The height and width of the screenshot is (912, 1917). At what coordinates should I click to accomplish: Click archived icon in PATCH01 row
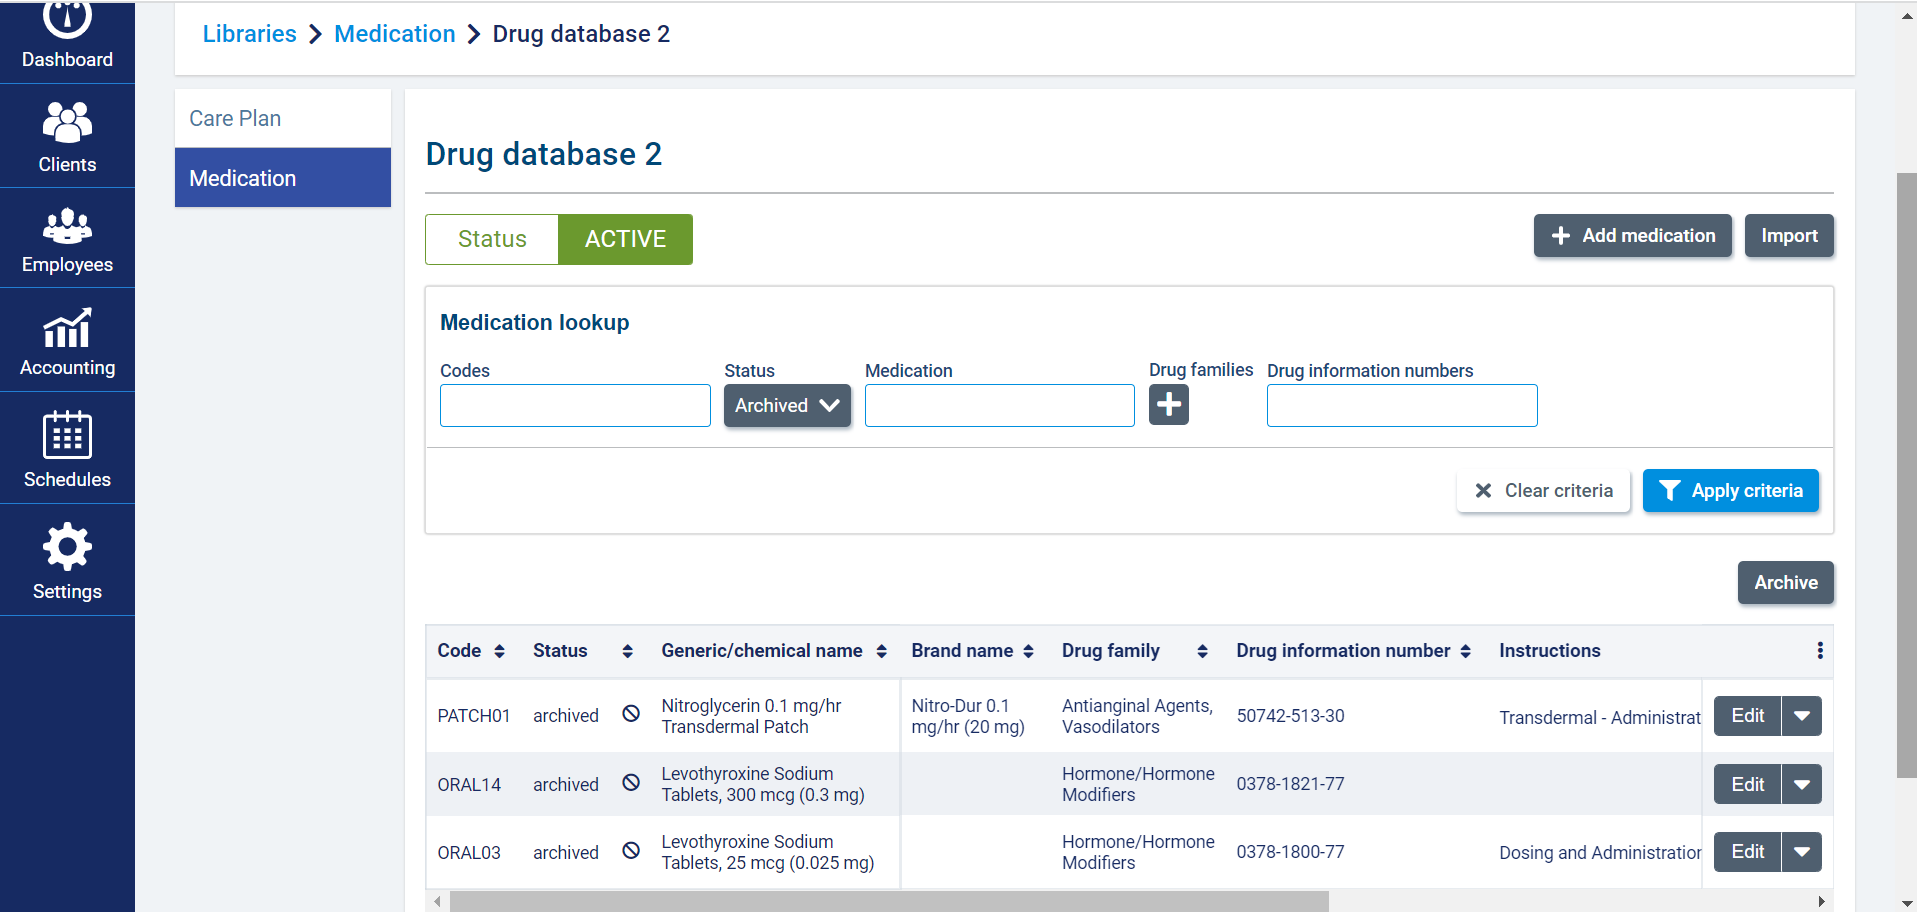pos(631,714)
